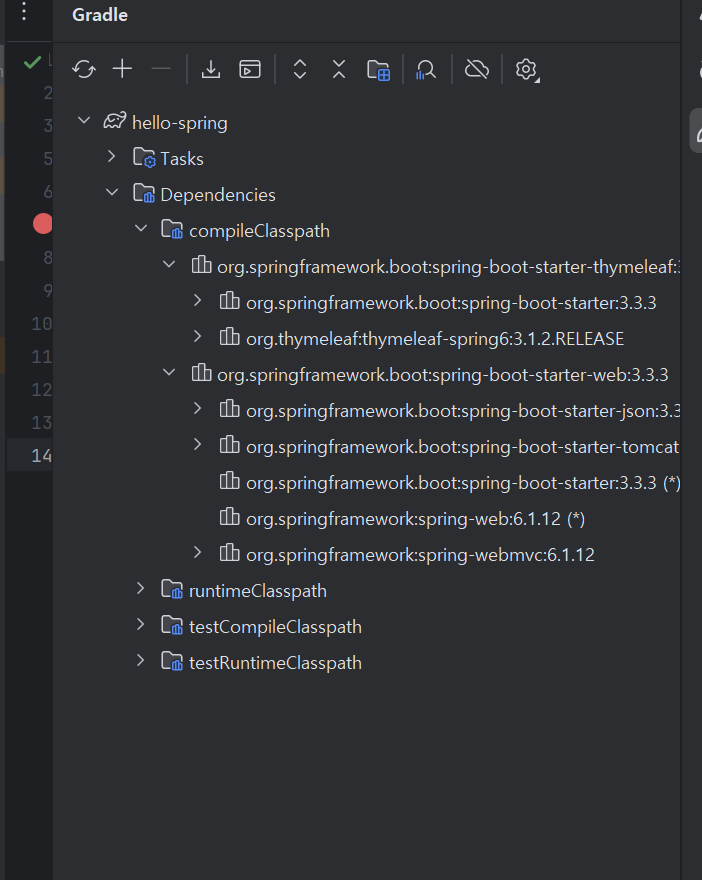Click the Download Sources icon
Viewport: 702px width, 880px height.
pos(211,70)
